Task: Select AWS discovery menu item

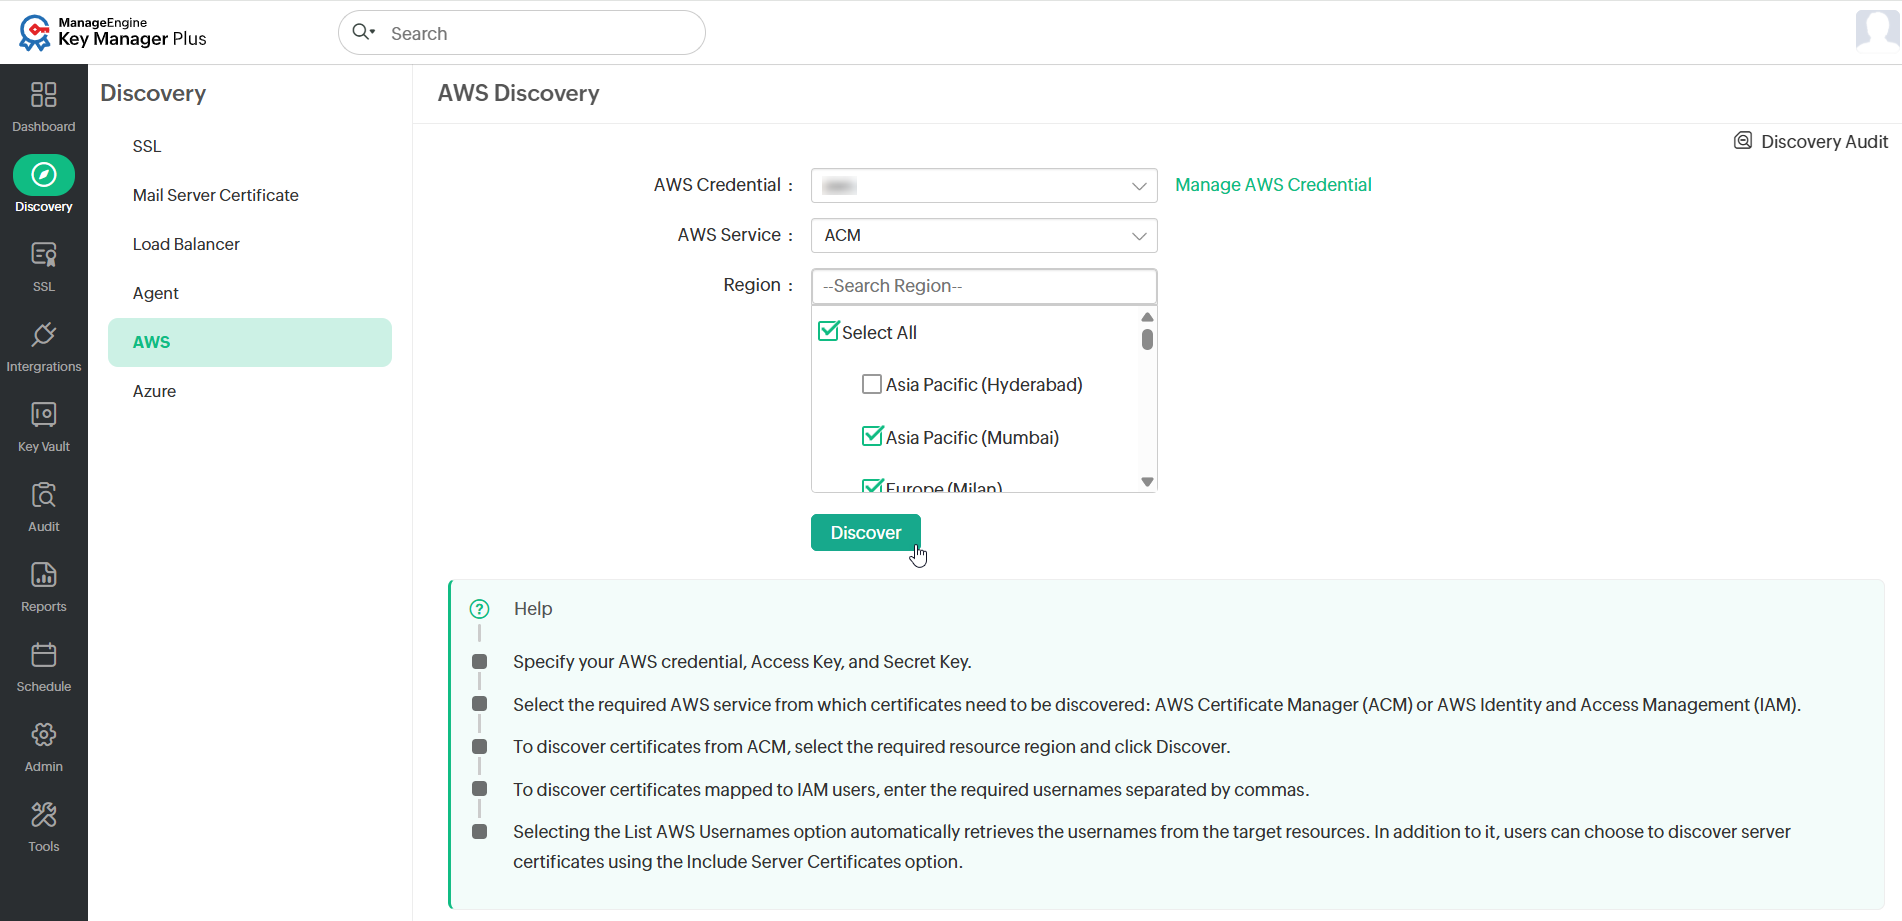Action: point(250,342)
